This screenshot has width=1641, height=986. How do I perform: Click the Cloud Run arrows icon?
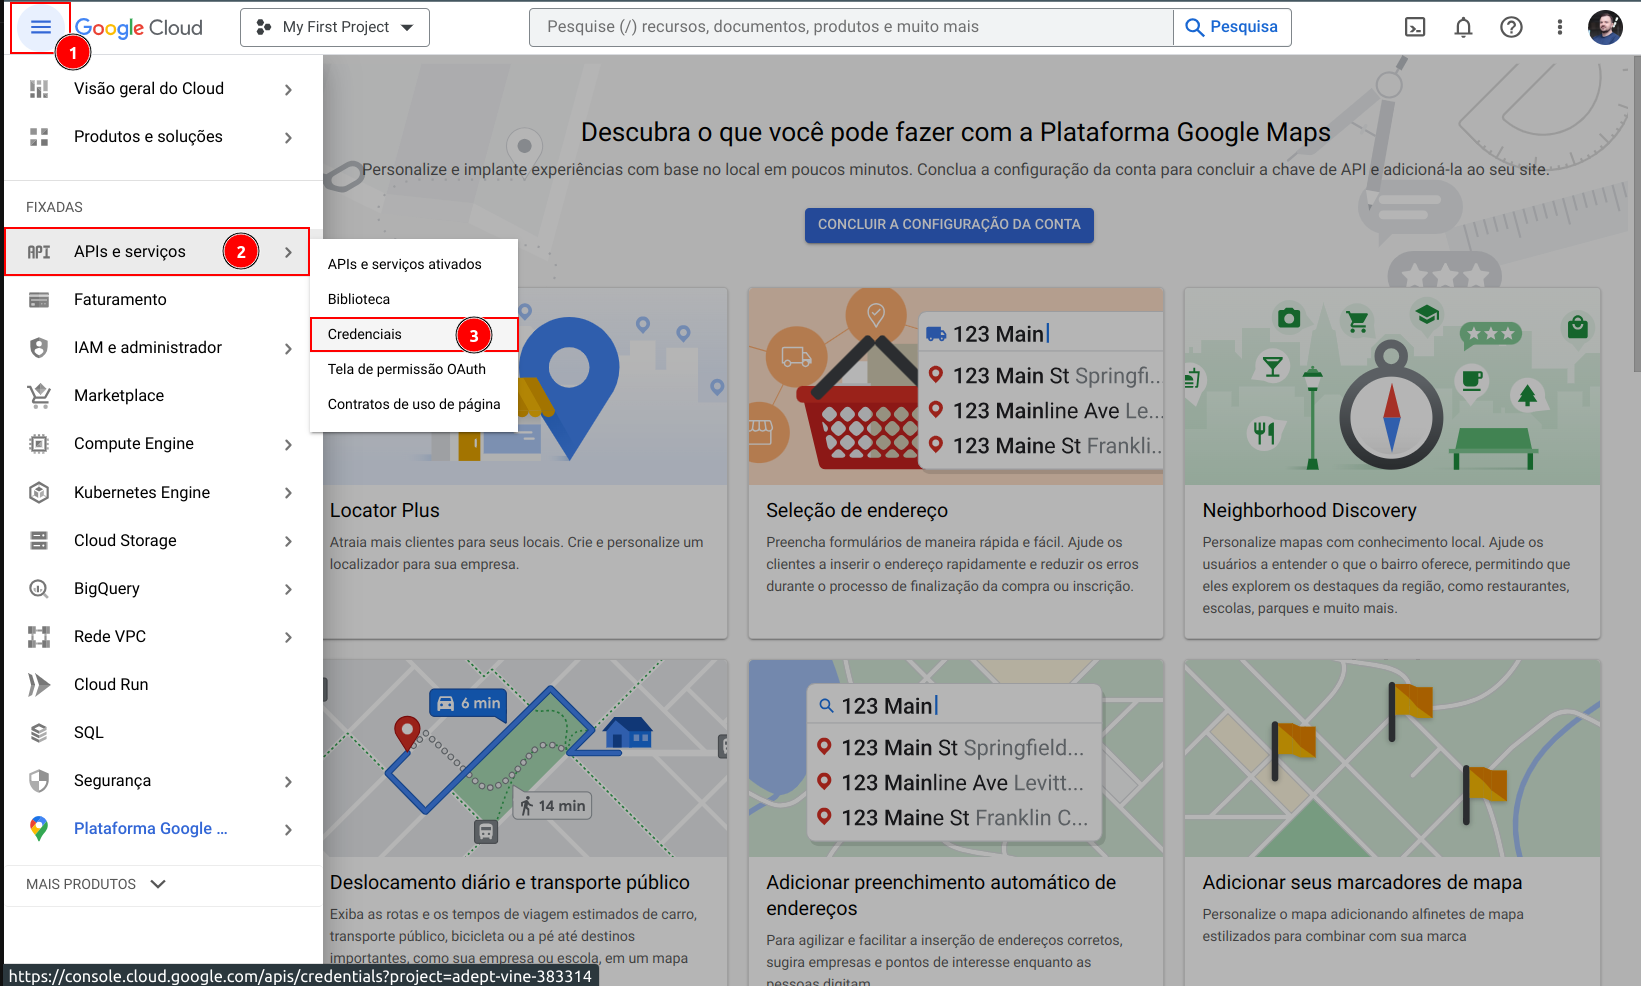(x=39, y=685)
